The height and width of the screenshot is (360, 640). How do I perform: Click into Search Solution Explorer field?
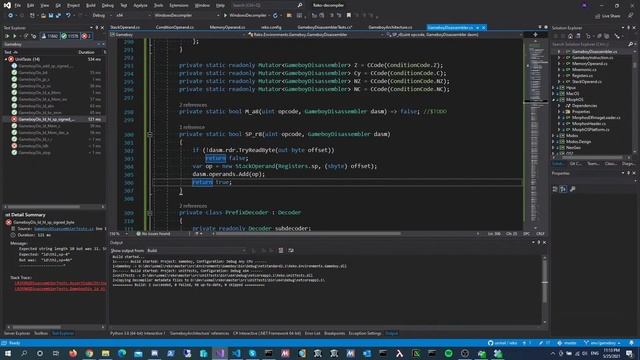(590, 44)
